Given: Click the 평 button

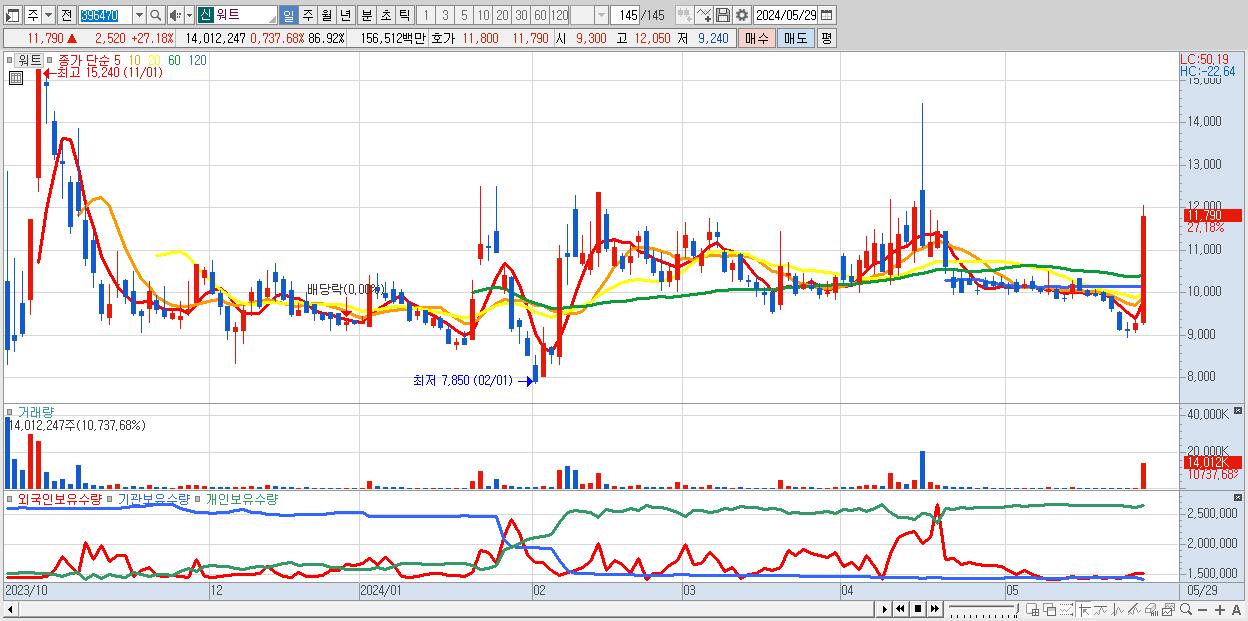Looking at the screenshot, I should (x=826, y=38).
